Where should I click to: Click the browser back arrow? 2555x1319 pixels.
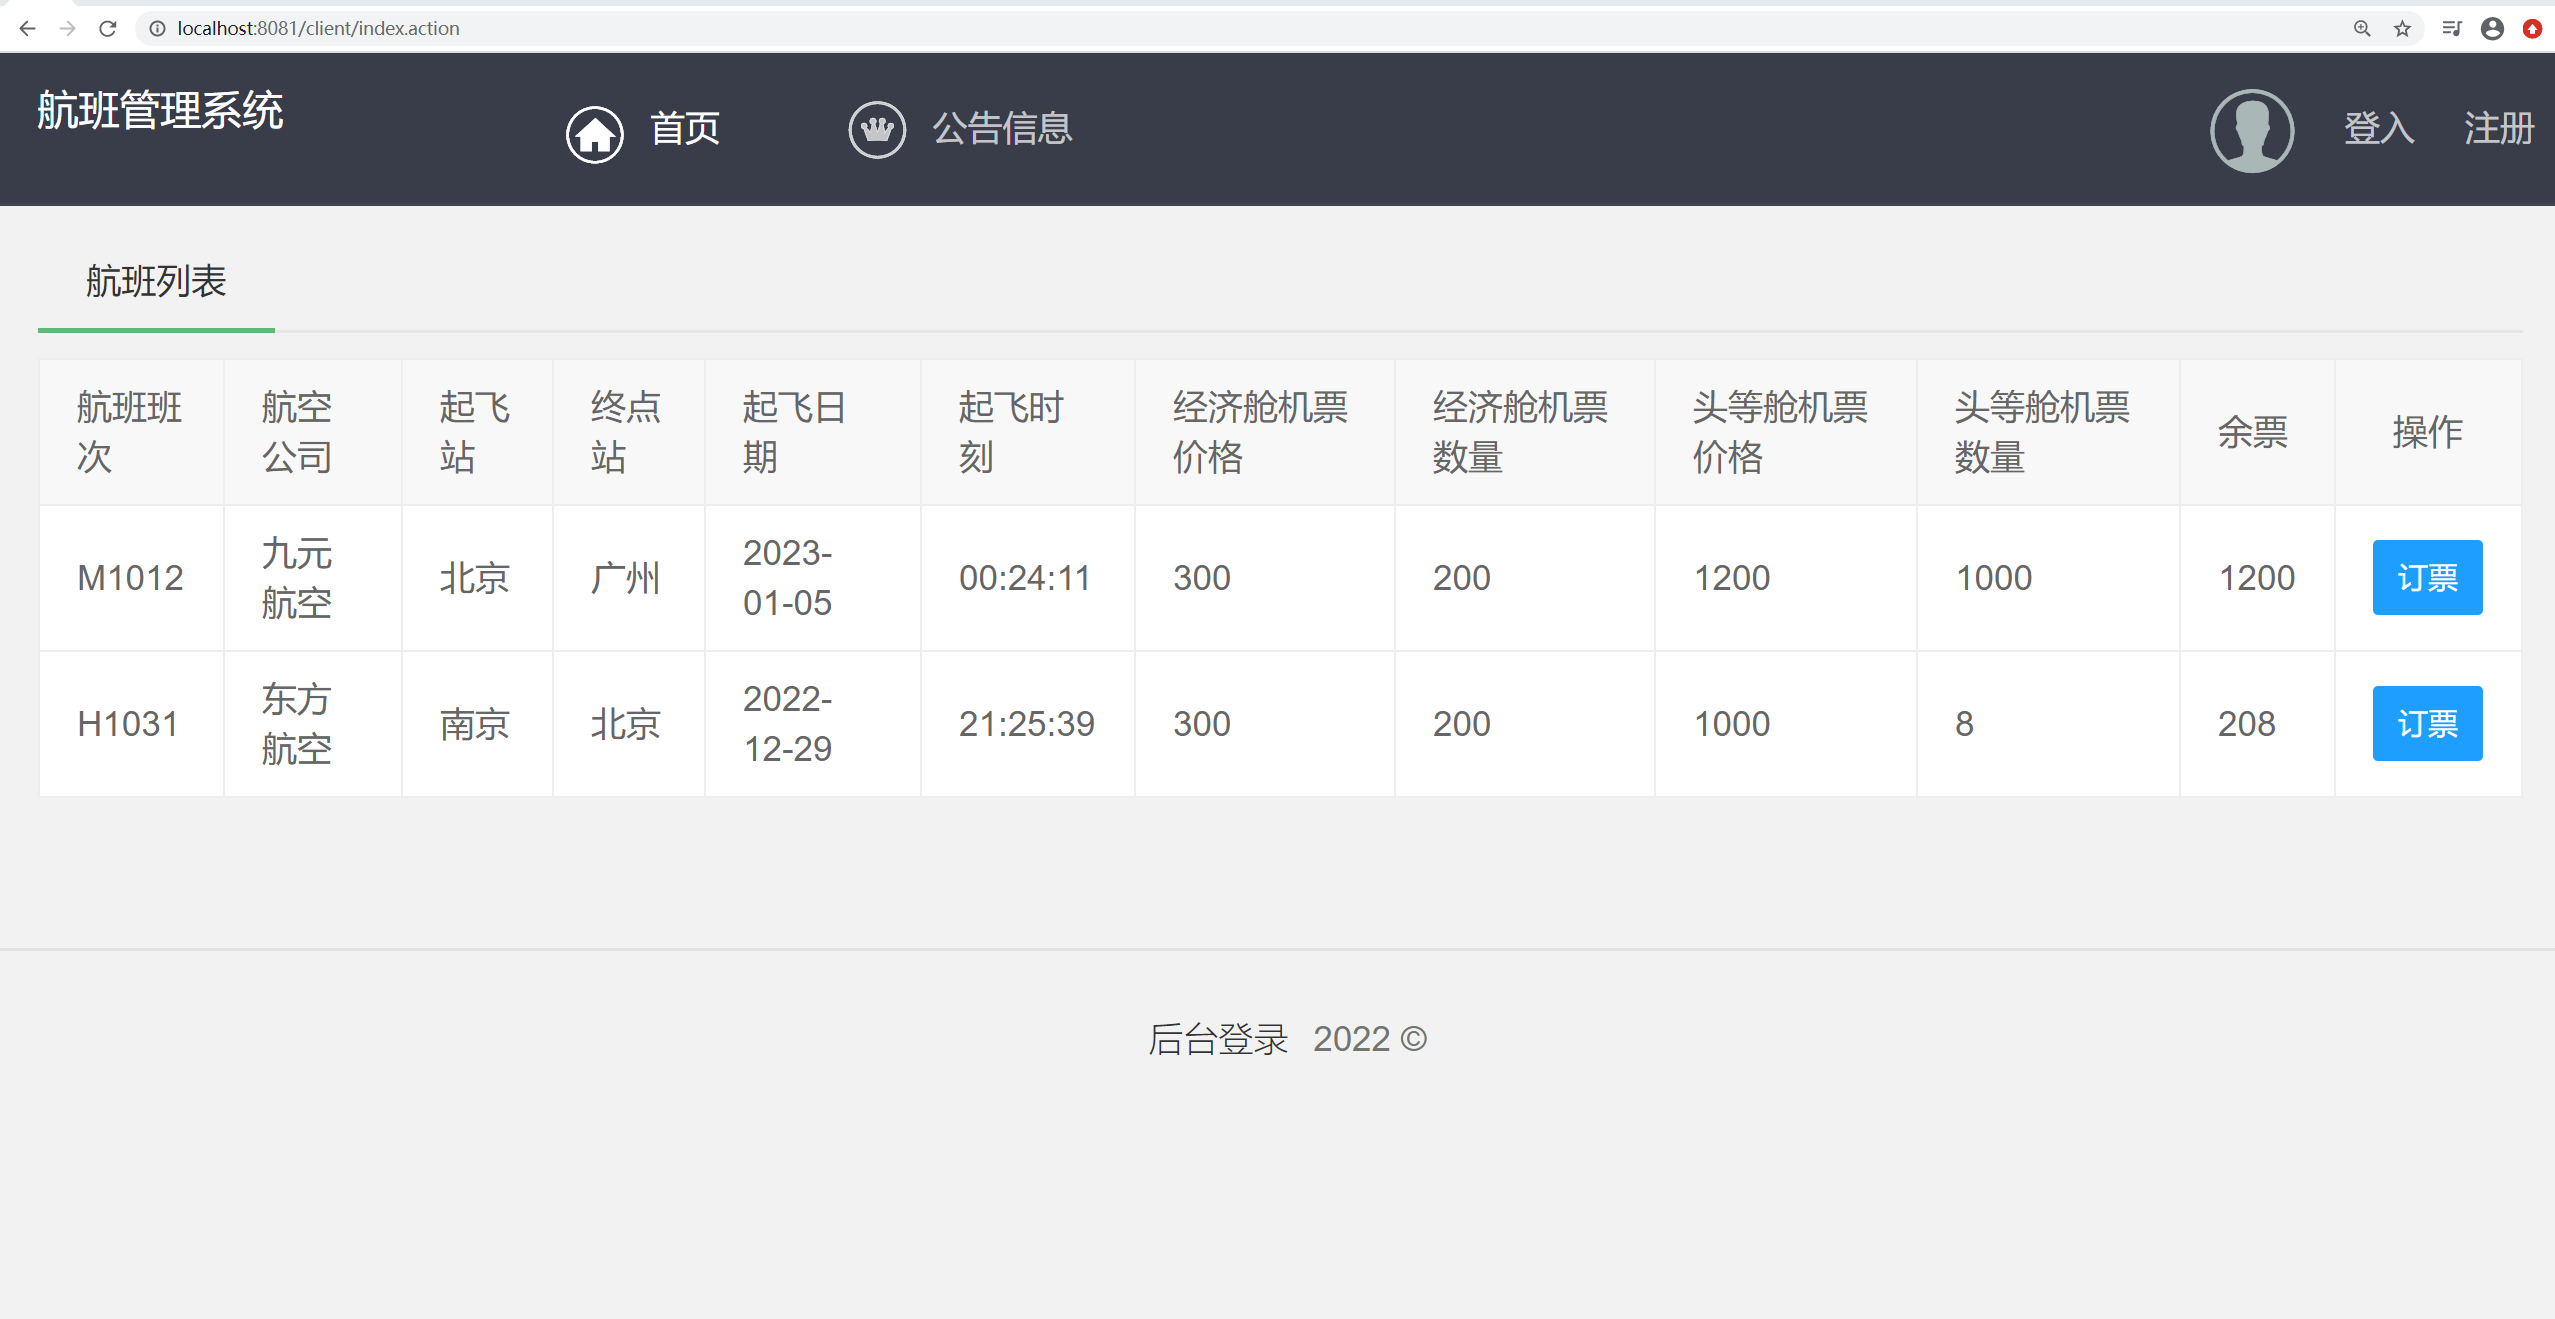27,28
